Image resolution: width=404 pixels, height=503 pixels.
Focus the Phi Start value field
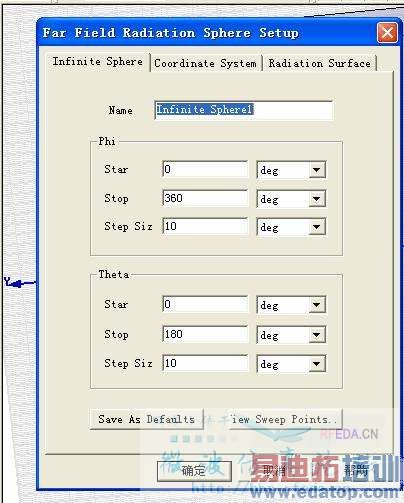coord(205,169)
